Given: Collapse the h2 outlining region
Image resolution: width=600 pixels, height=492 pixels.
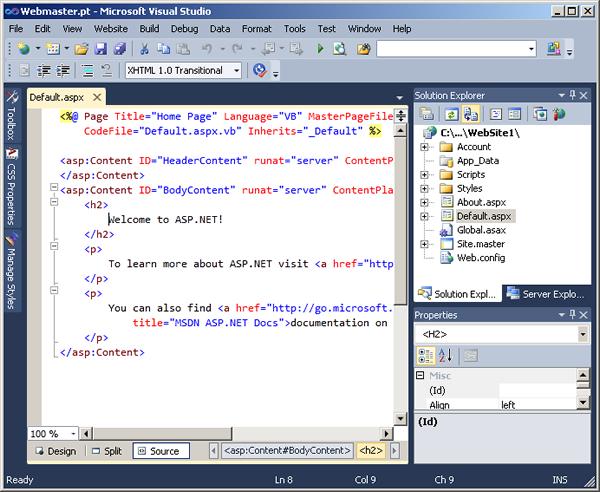Looking at the screenshot, I should click(x=54, y=202).
